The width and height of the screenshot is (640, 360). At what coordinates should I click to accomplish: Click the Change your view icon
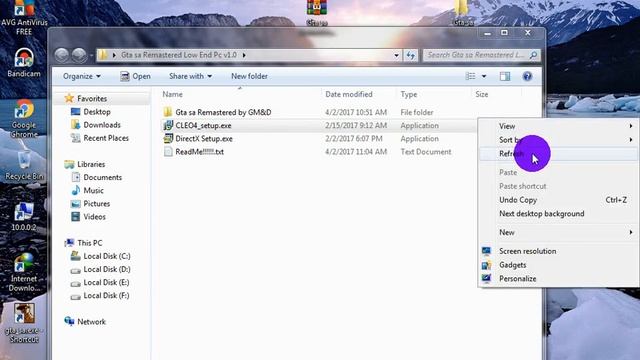(x=471, y=76)
